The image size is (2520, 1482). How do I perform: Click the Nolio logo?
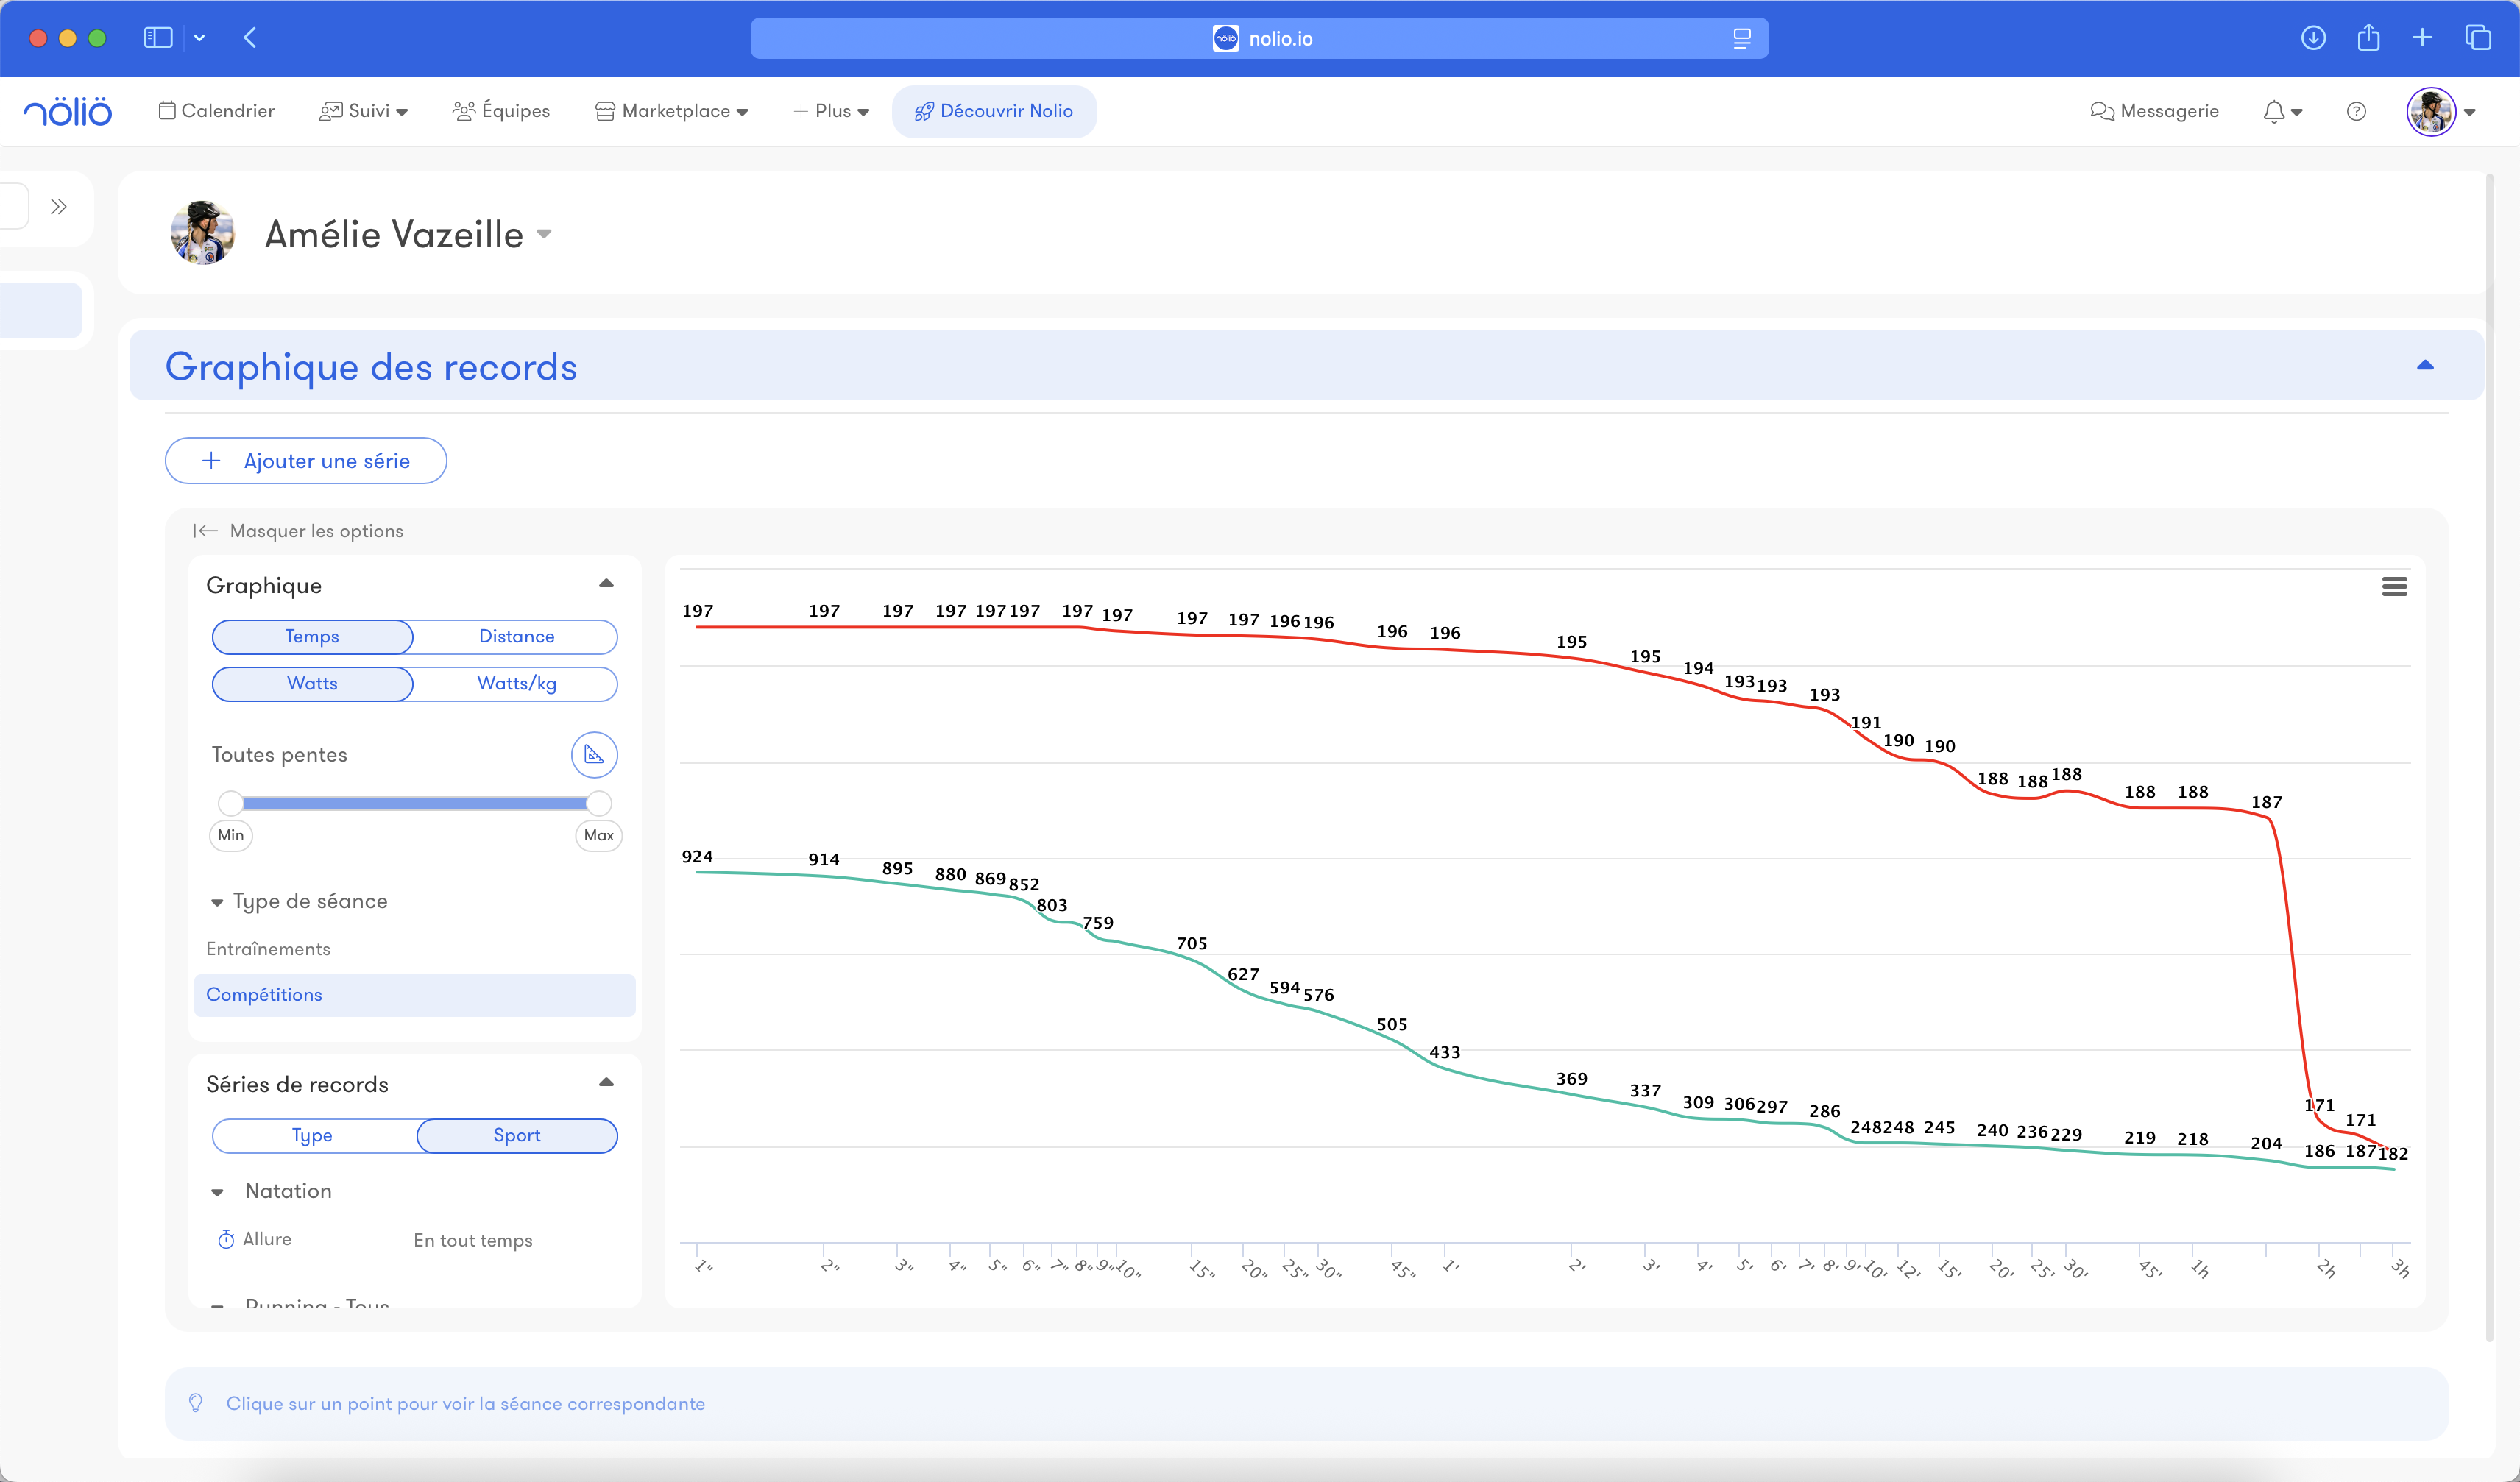click(68, 112)
